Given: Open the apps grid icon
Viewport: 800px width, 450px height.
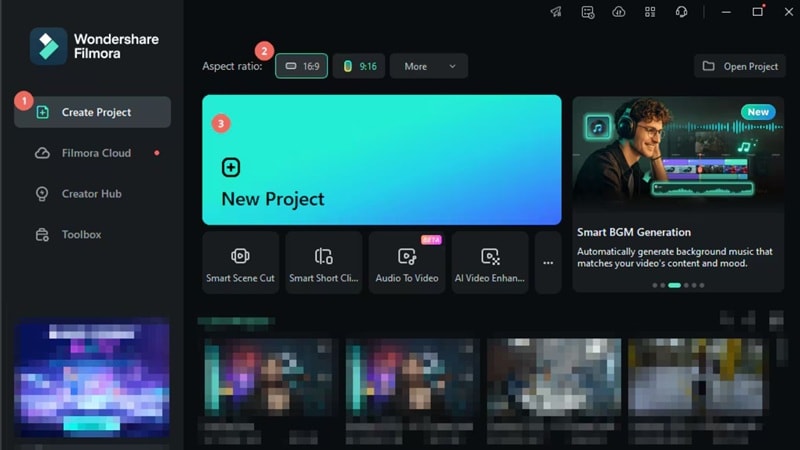Looking at the screenshot, I should pyautogui.click(x=650, y=12).
